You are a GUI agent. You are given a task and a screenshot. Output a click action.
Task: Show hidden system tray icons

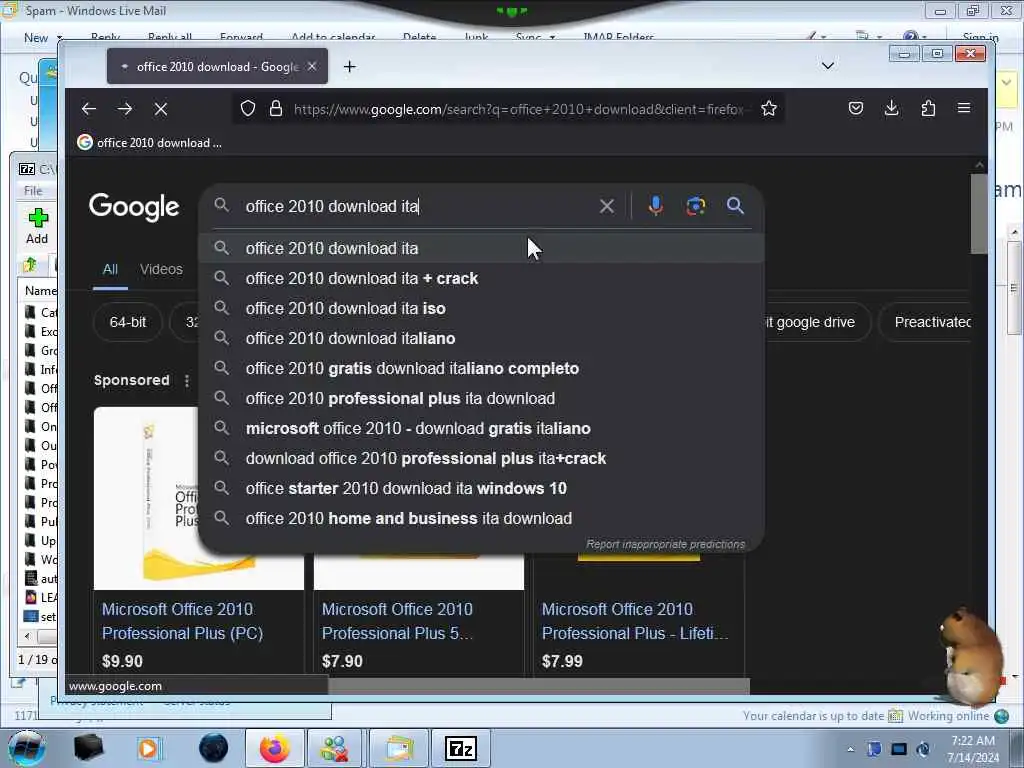pos(850,749)
